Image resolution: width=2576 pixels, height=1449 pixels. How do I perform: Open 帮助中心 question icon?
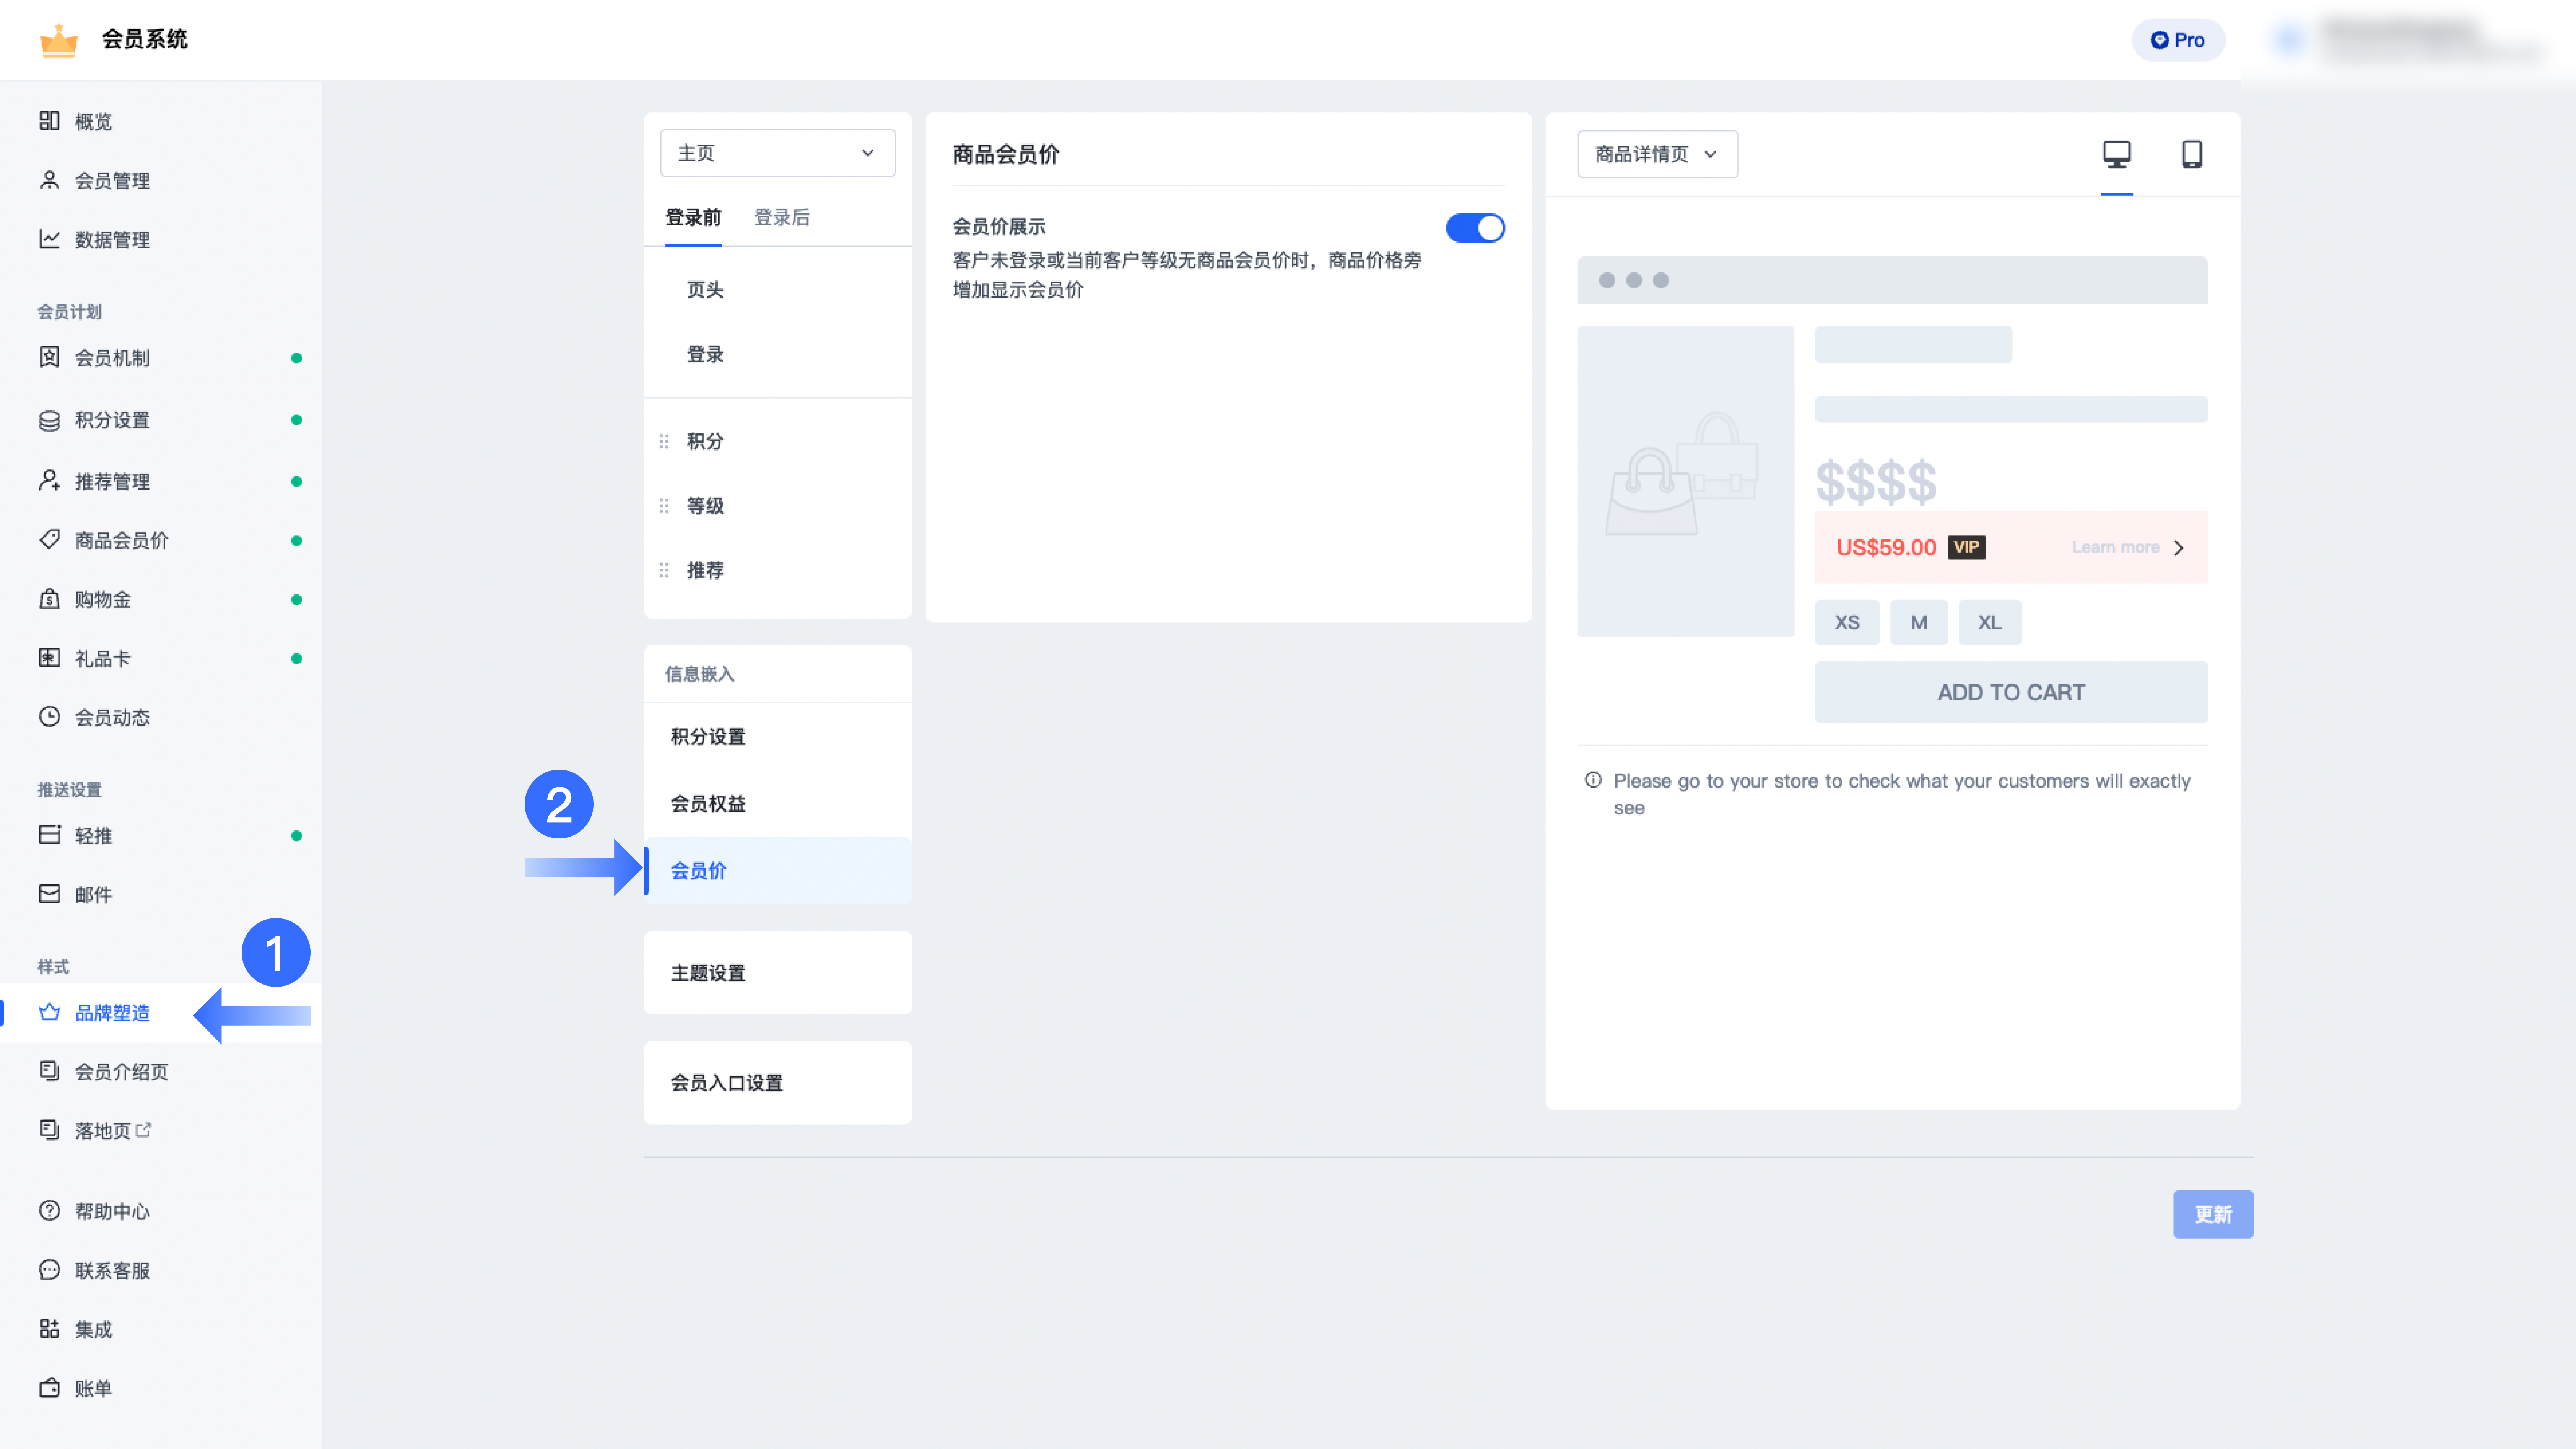pos(49,1211)
